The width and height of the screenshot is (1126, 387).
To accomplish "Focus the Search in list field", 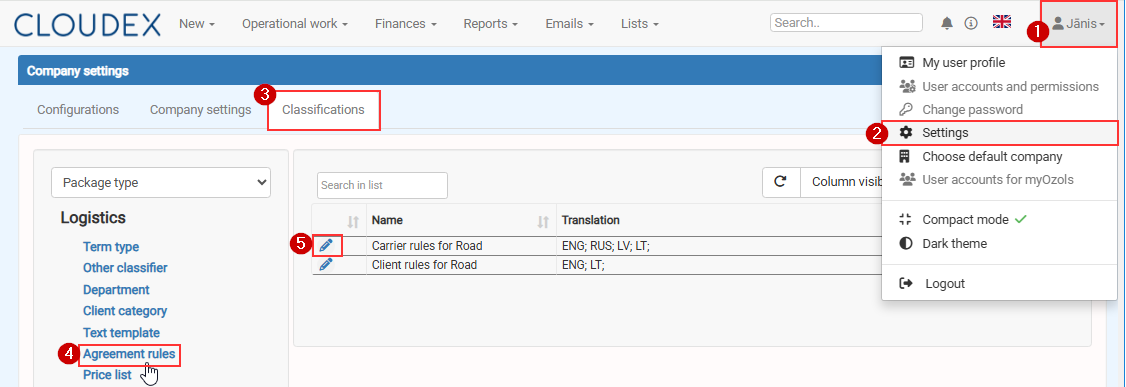I will click(x=382, y=185).
